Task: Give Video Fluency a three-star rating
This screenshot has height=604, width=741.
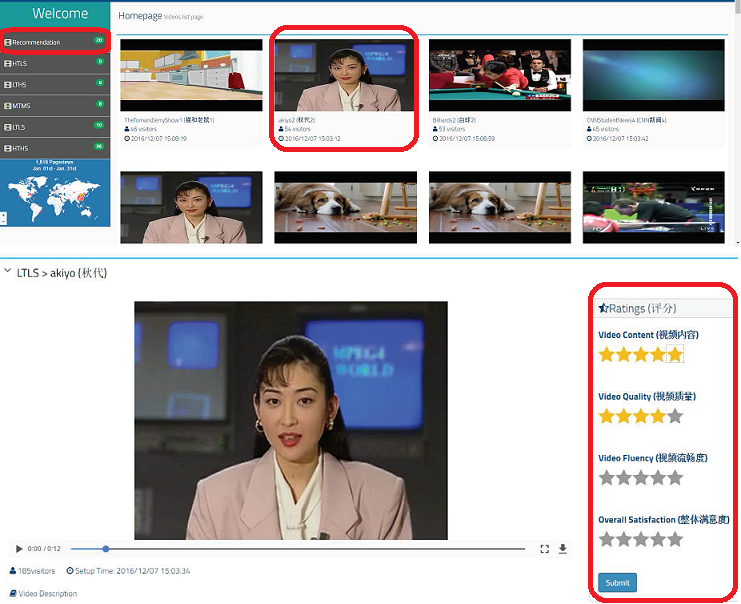Action: click(x=640, y=478)
